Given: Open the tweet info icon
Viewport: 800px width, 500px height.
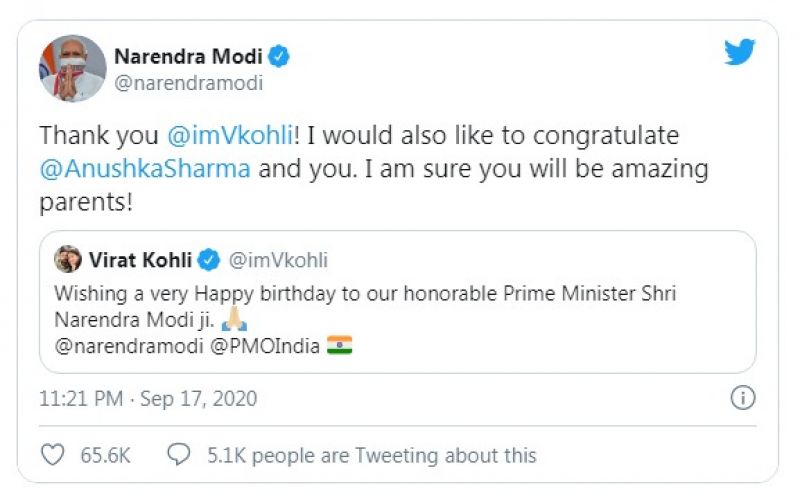Looking at the screenshot, I should click(742, 398).
